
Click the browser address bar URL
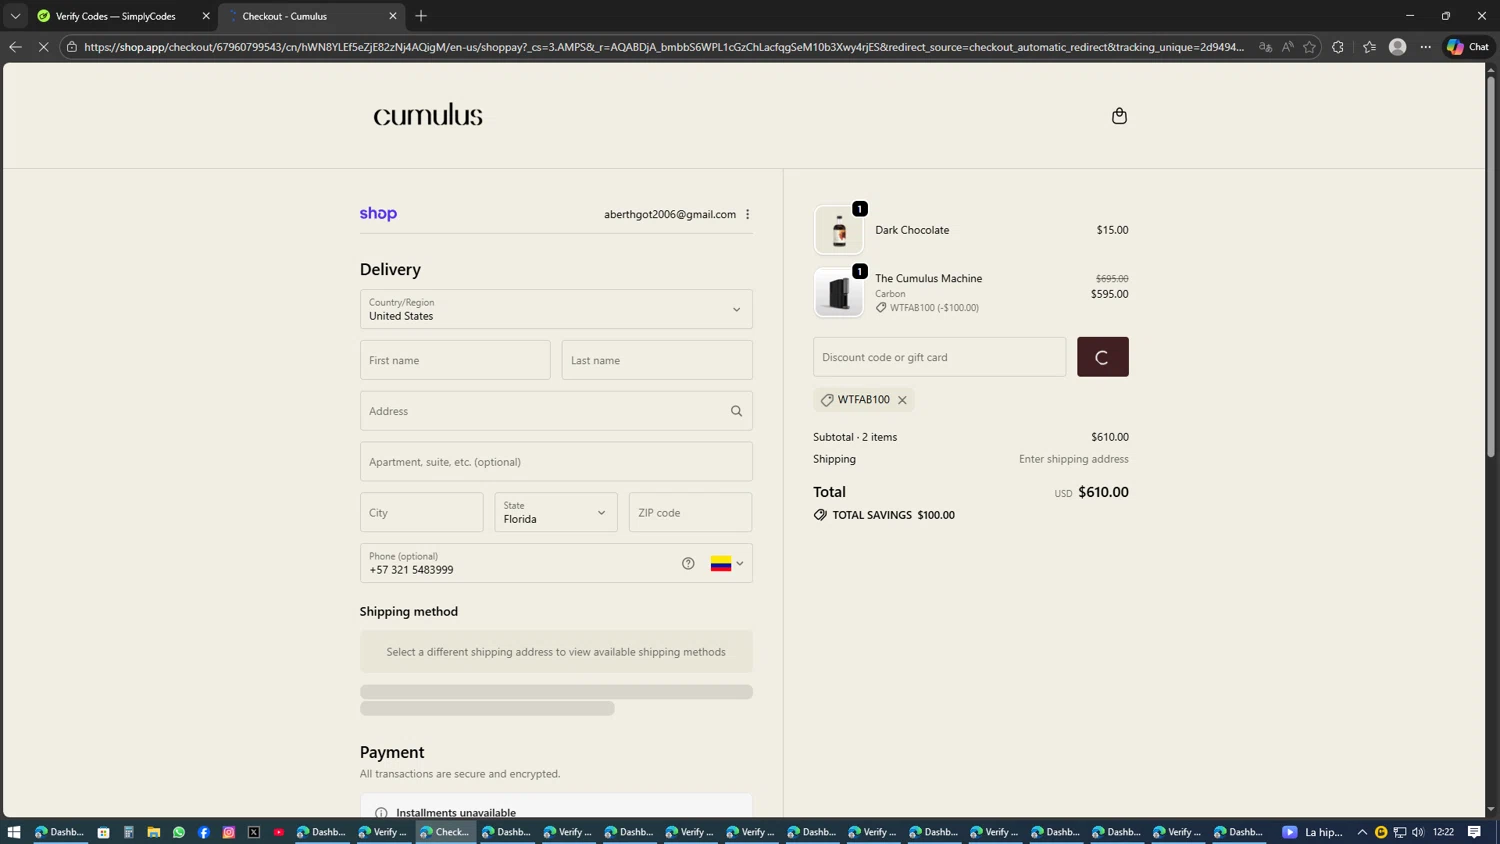point(664,47)
